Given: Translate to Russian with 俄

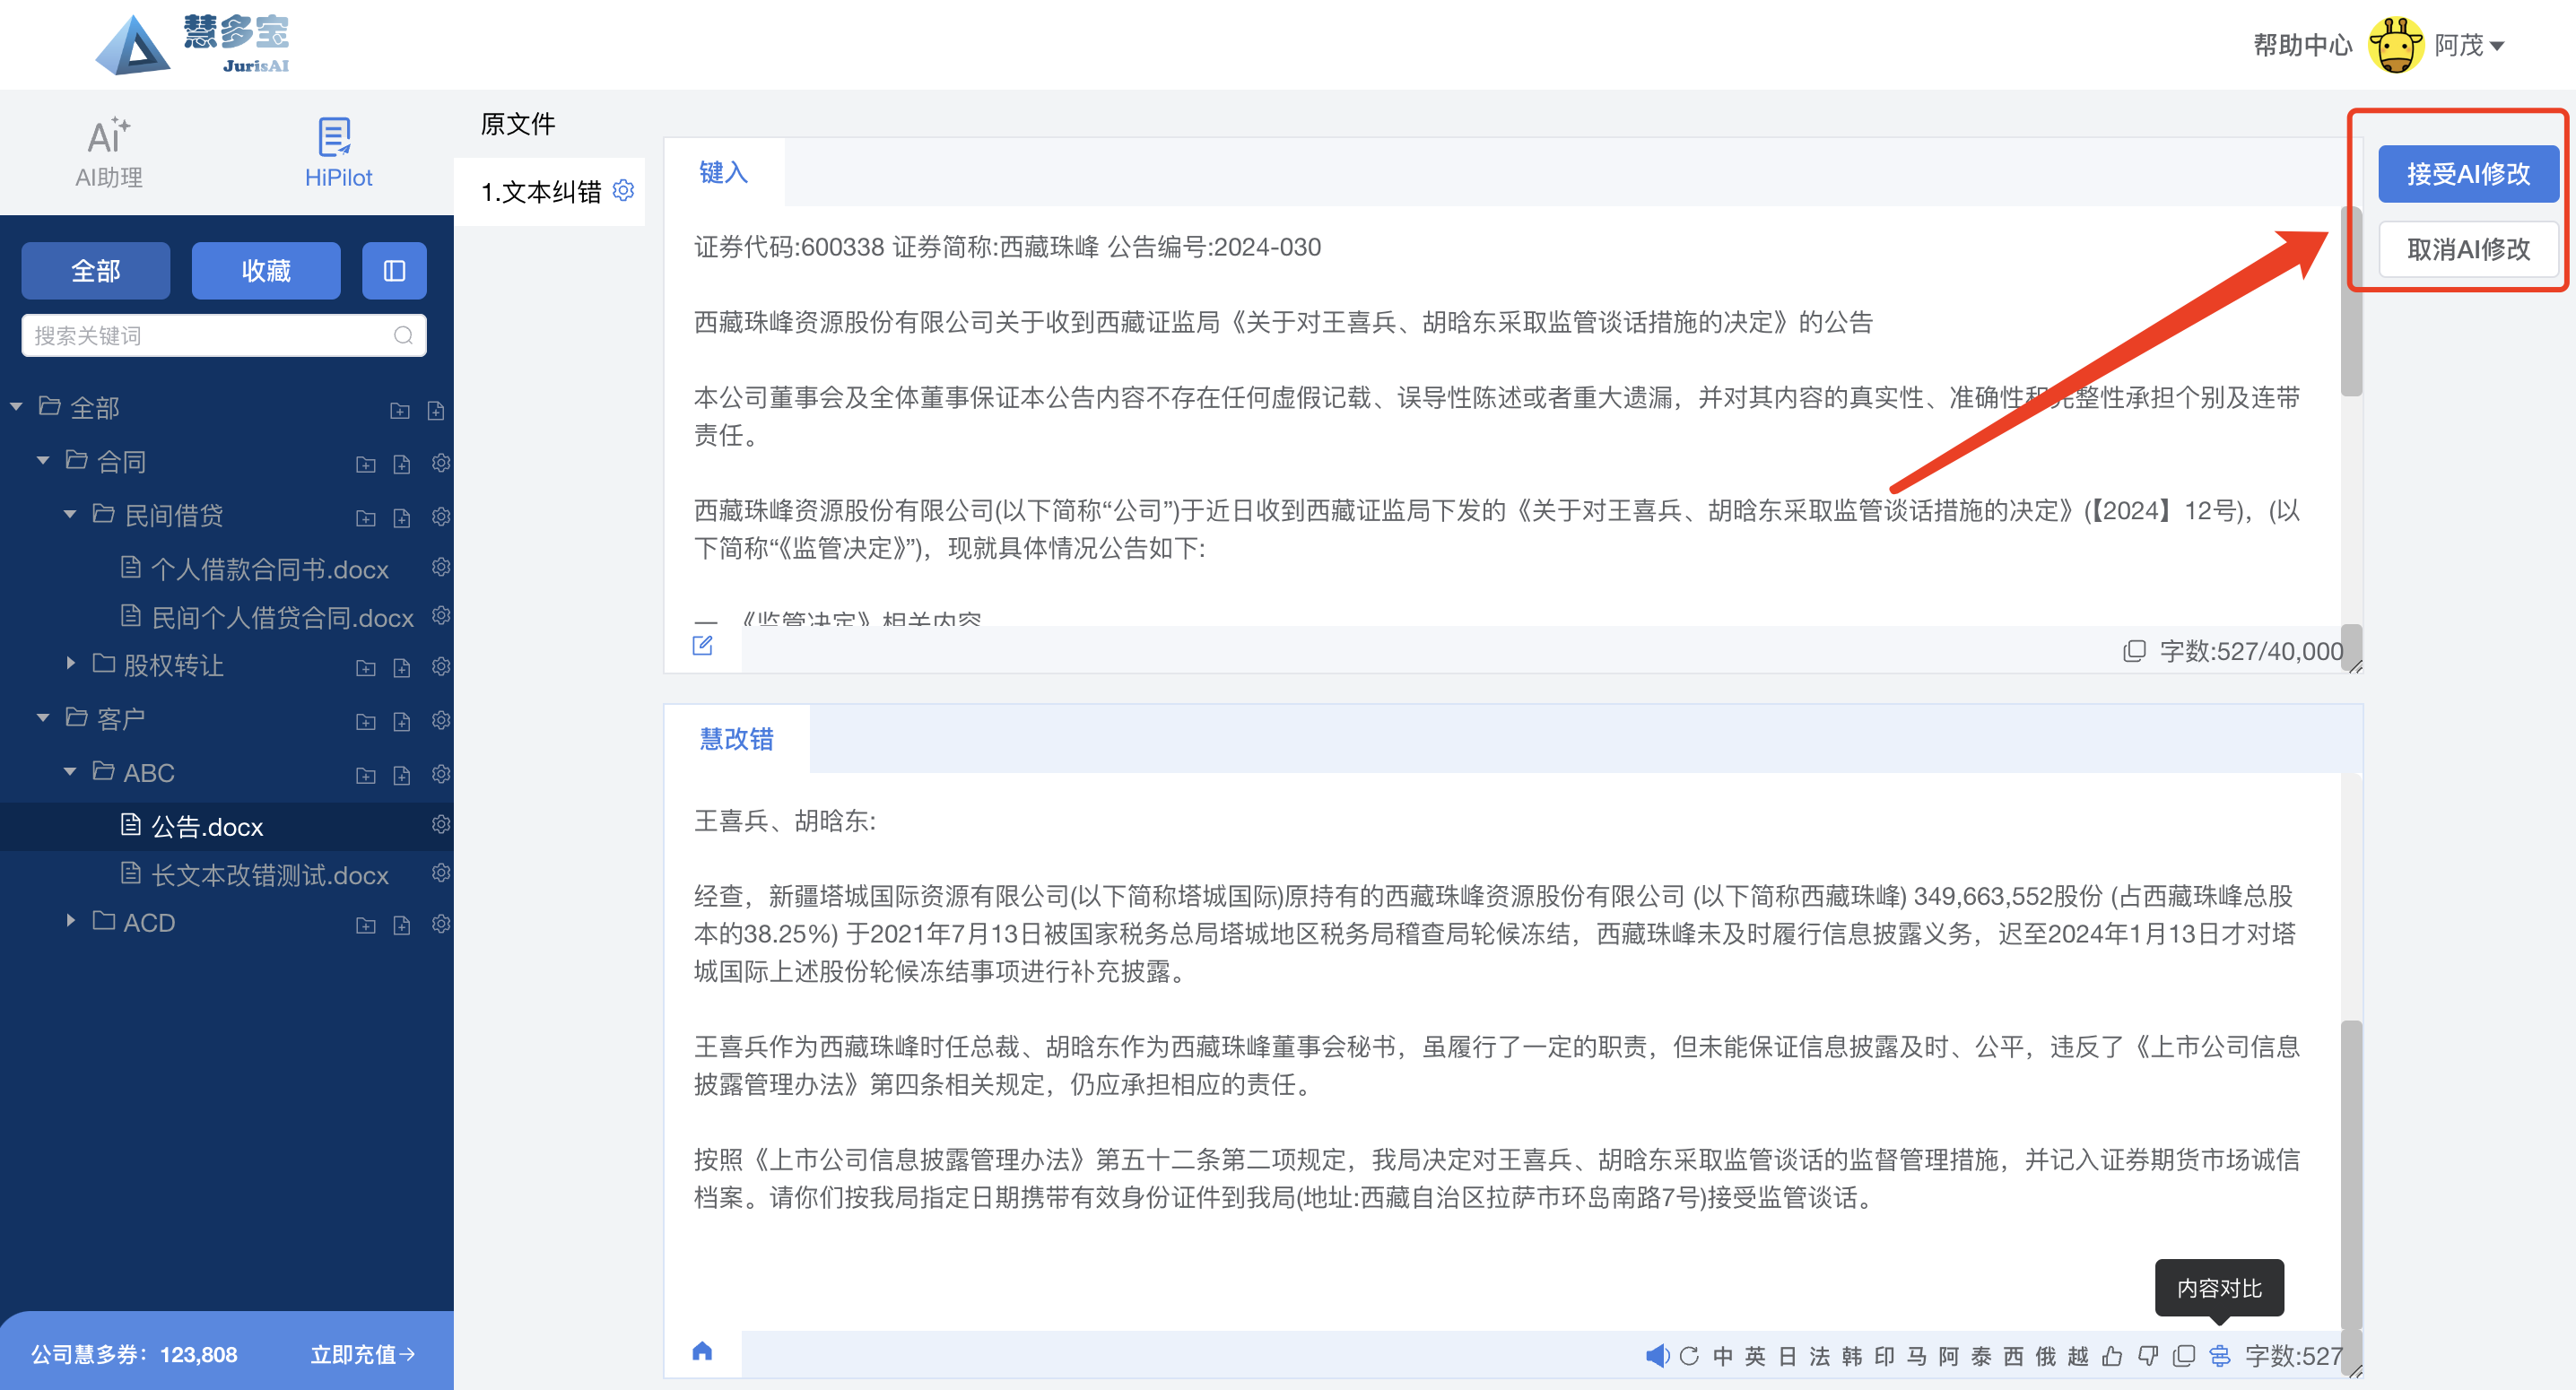Looking at the screenshot, I should click(x=2046, y=1355).
